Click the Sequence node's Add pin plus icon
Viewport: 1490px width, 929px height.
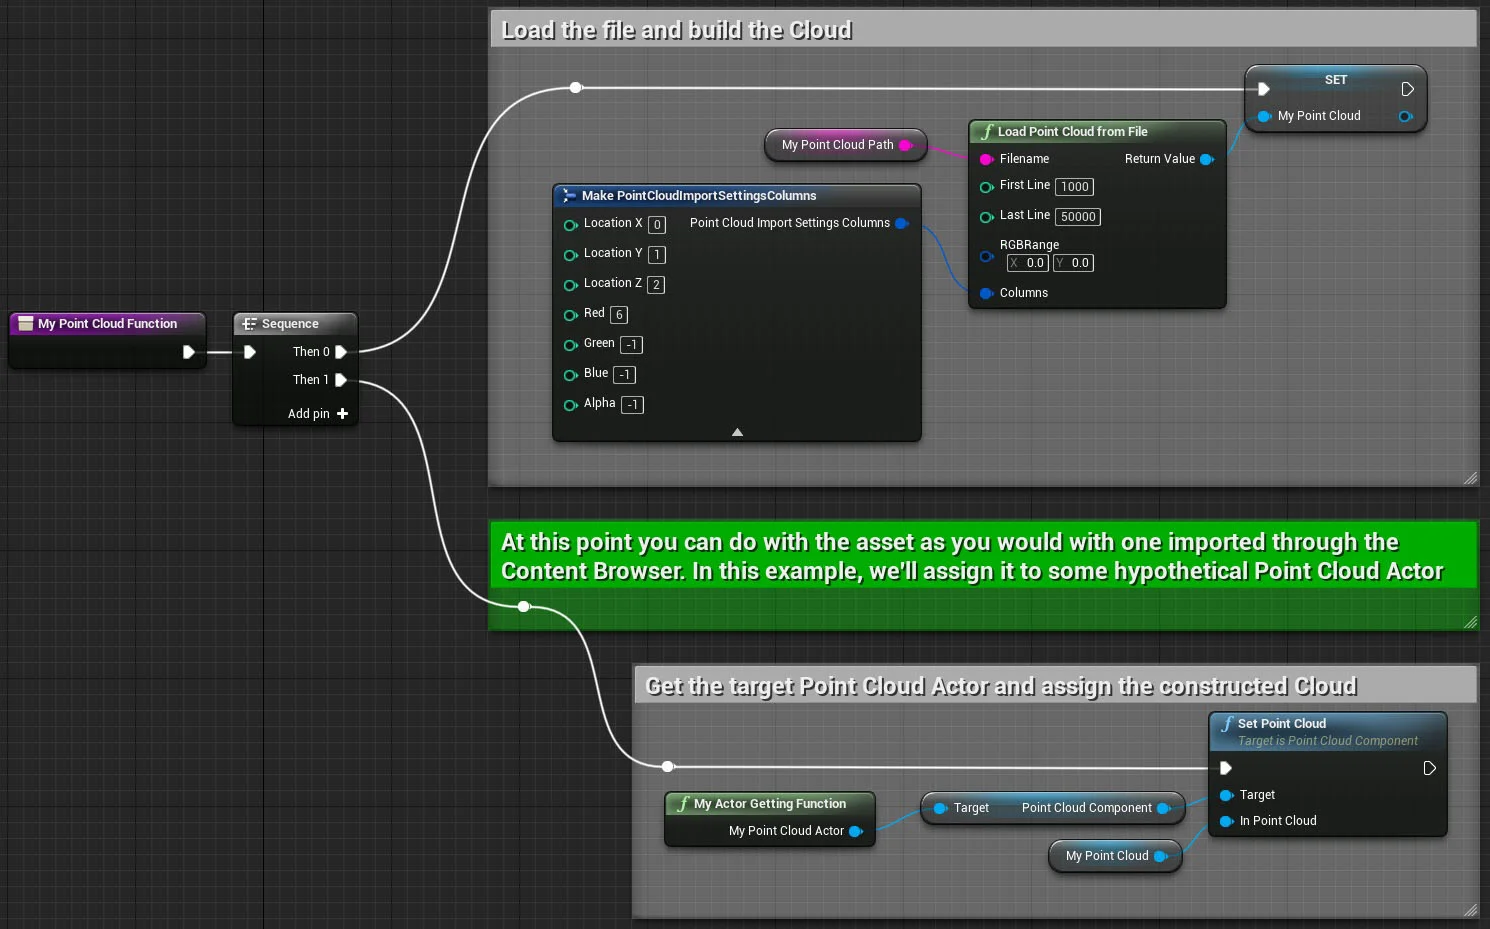[x=342, y=413]
